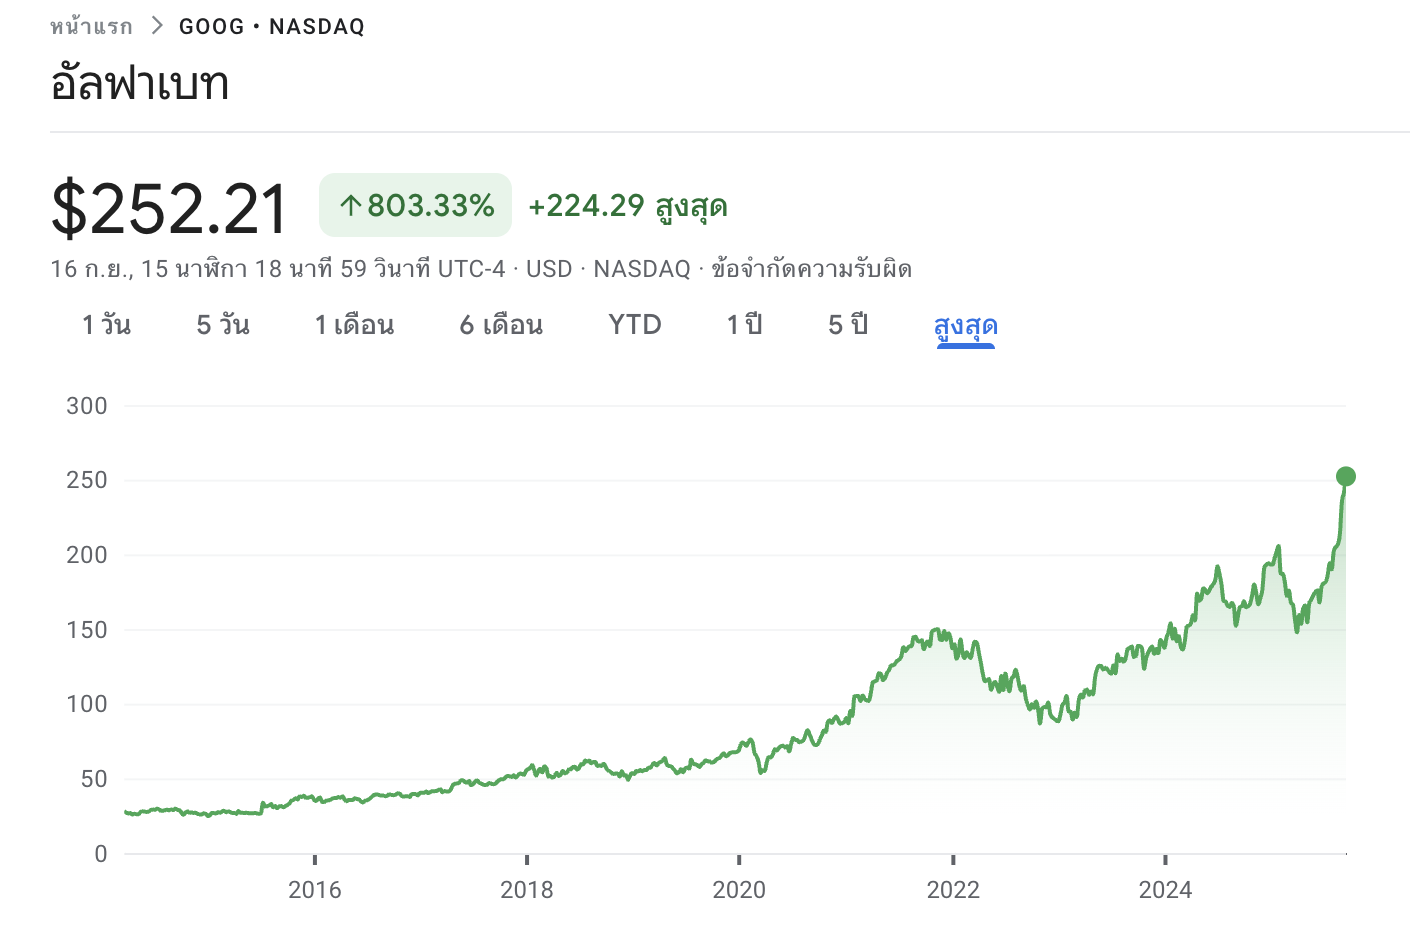Image resolution: width=1410 pixels, height=936 pixels.
Task: Switch to the 5 วัน range tab
Action: pos(223,325)
